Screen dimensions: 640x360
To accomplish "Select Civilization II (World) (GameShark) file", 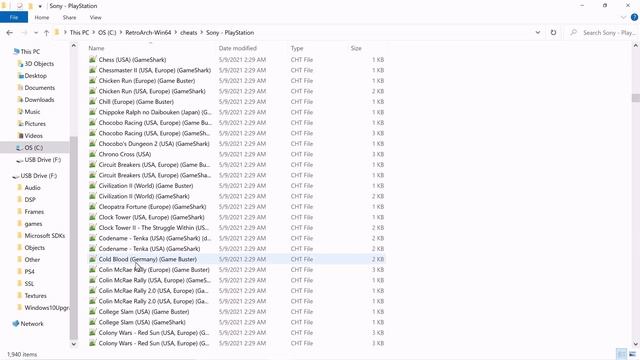I will click(144, 196).
